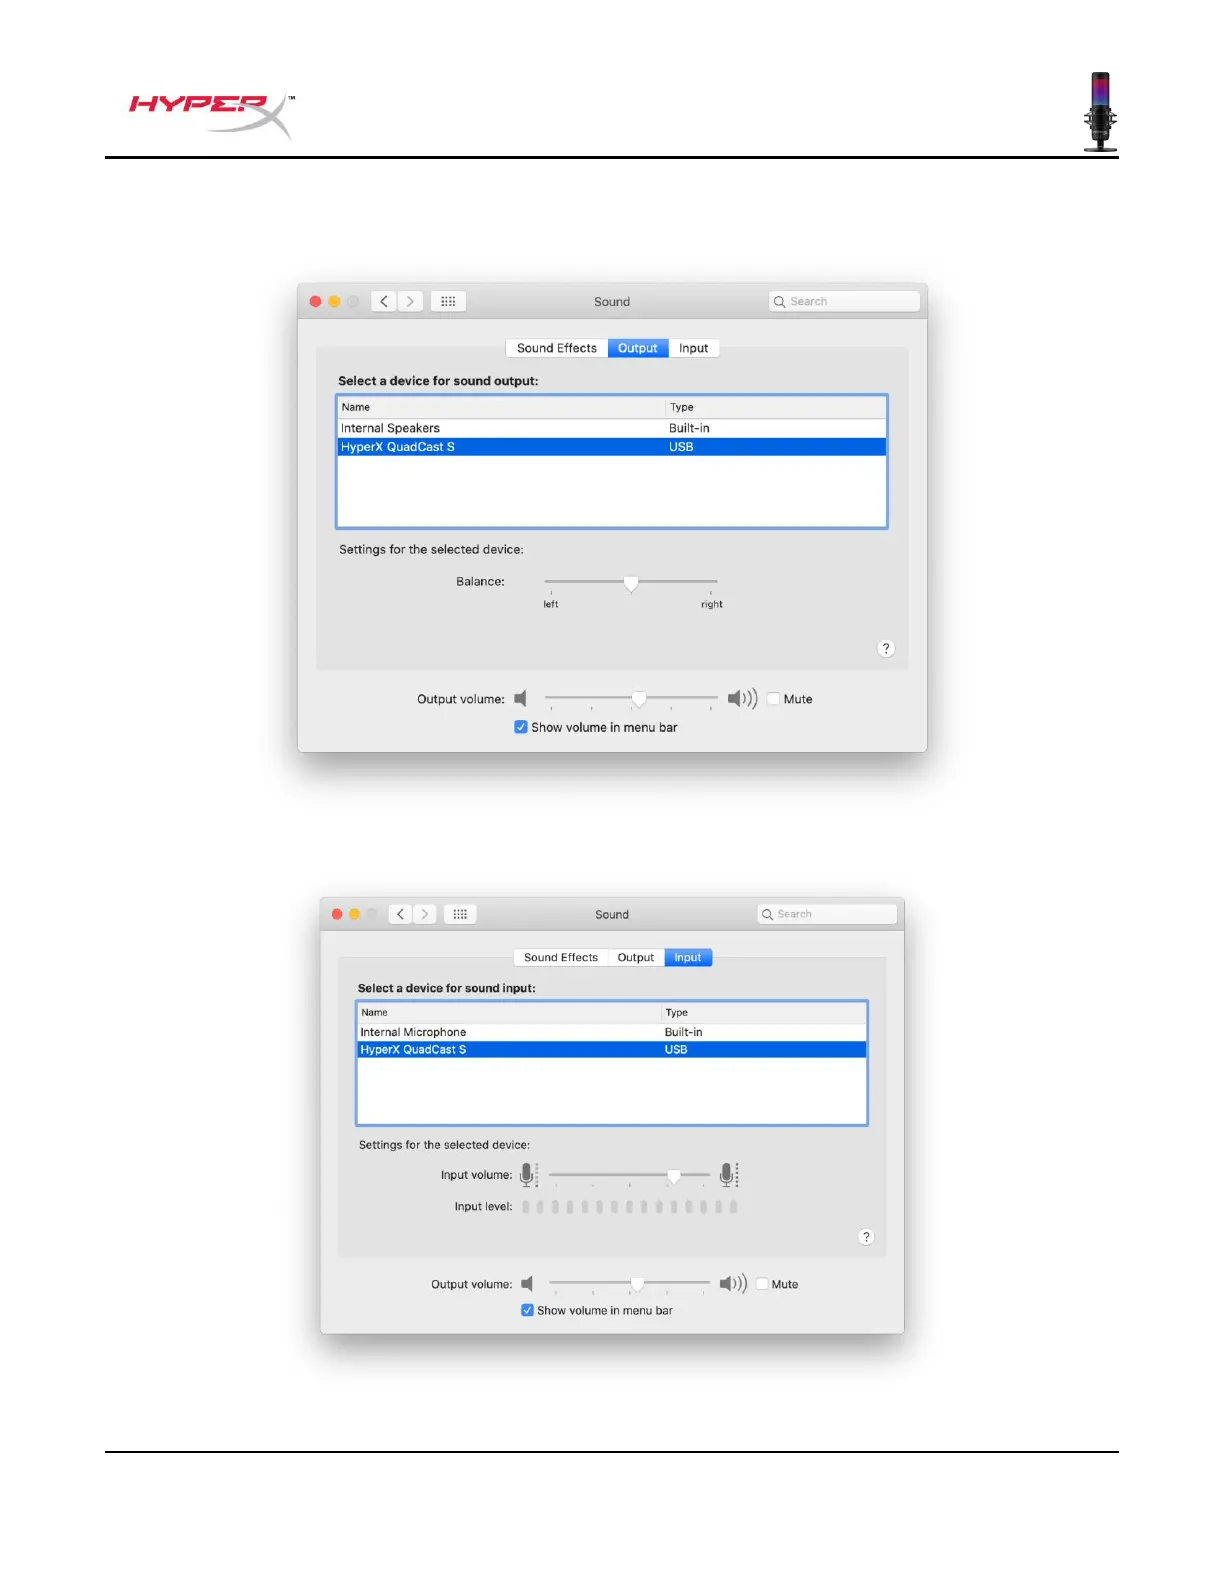This screenshot has width=1224, height=1584.
Task: Click the Search field in upper Sound window
Action: coord(844,301)
